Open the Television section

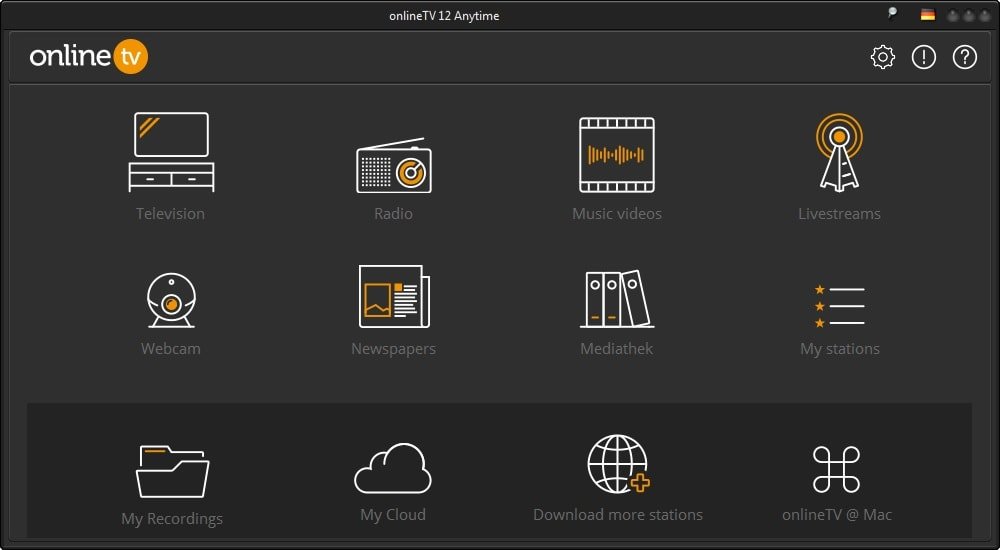coord(171,151)
